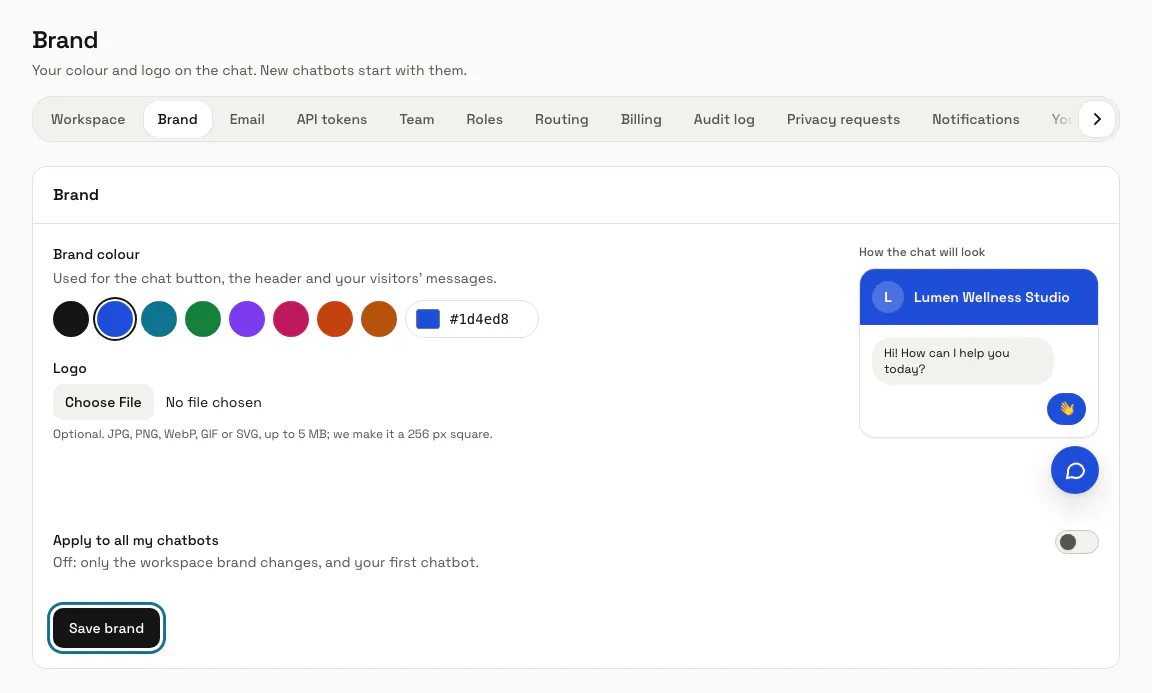
Task: Open the Privacy requests tab
Action: 843,119
